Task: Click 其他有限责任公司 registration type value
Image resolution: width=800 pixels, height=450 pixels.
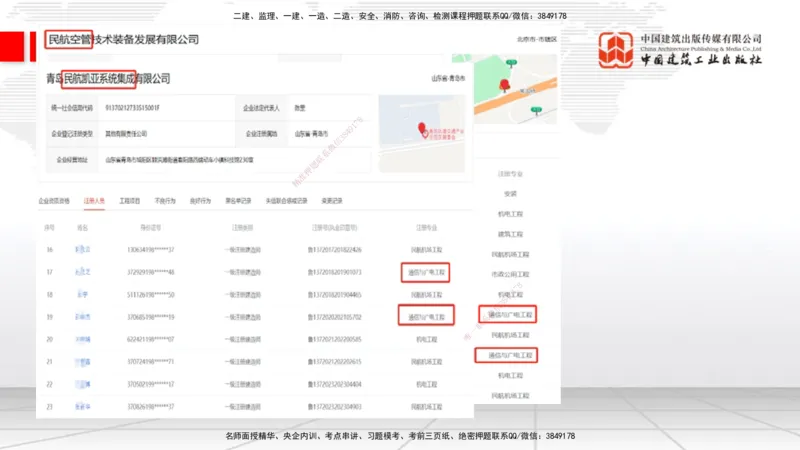Action: pos(126,134)
